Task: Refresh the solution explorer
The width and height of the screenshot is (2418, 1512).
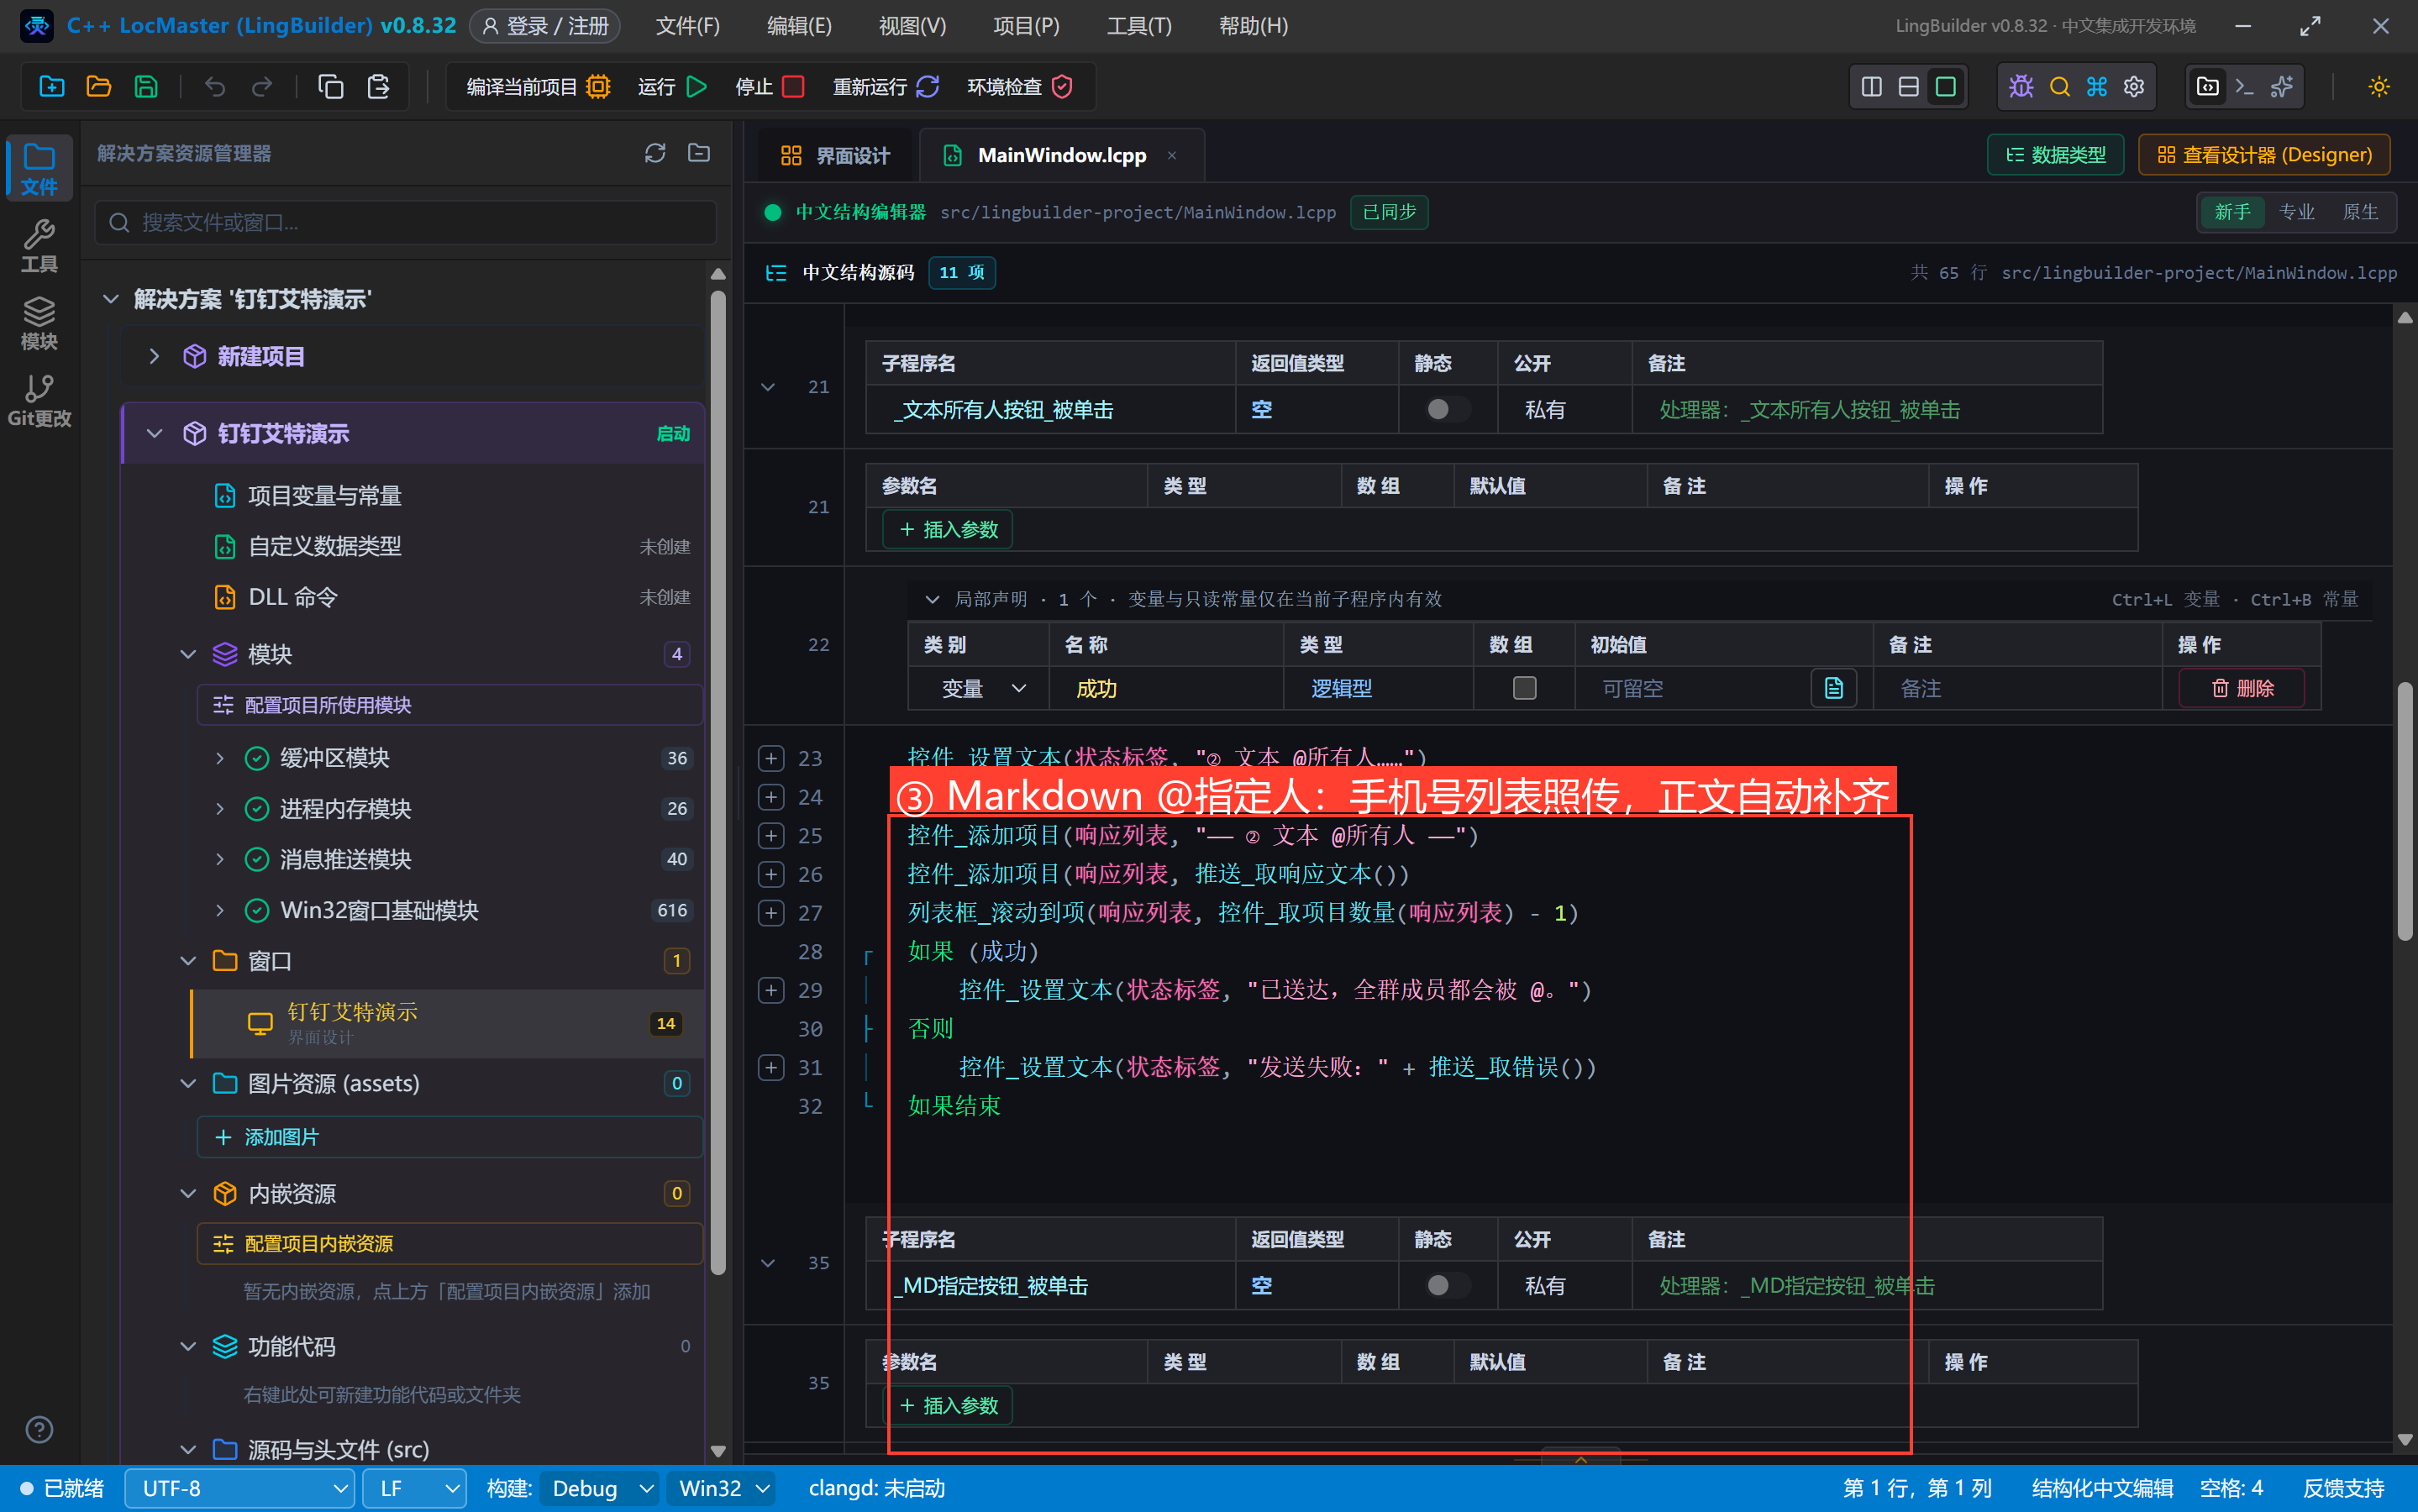Action: point(655,153)
